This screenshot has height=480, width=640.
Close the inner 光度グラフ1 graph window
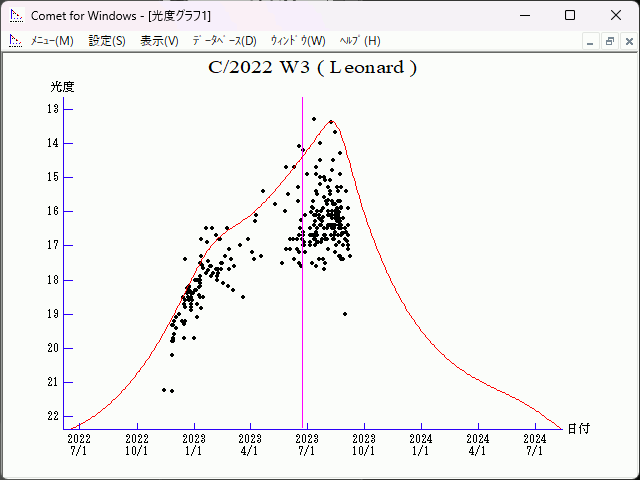click(627, 41)
